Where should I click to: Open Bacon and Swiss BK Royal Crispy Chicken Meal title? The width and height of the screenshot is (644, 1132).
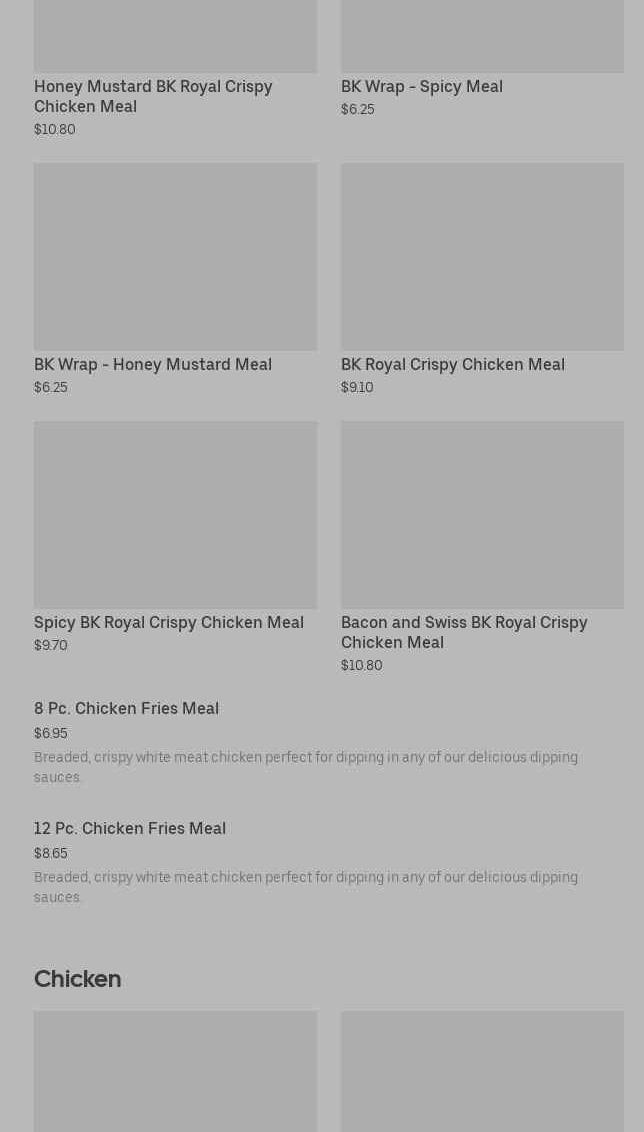click(x=463, y=632)
